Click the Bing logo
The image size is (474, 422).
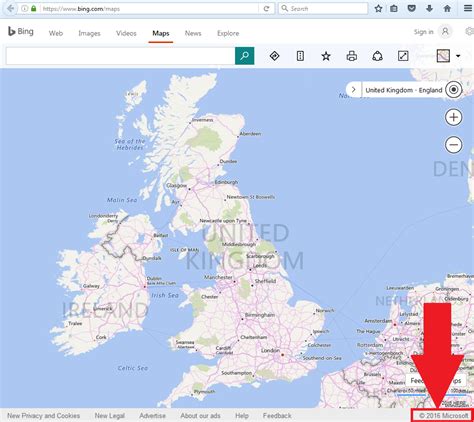tap(21, 32)
